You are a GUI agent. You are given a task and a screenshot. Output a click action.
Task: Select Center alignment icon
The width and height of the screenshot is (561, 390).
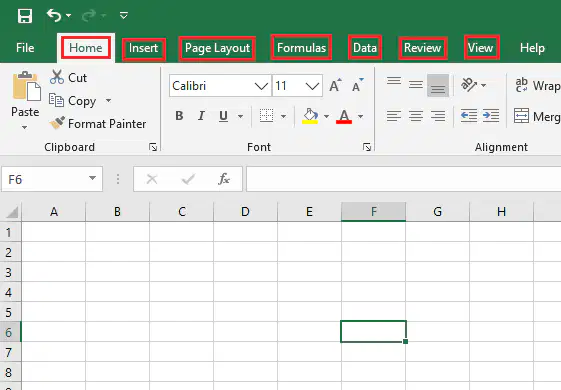pos(416,116)
